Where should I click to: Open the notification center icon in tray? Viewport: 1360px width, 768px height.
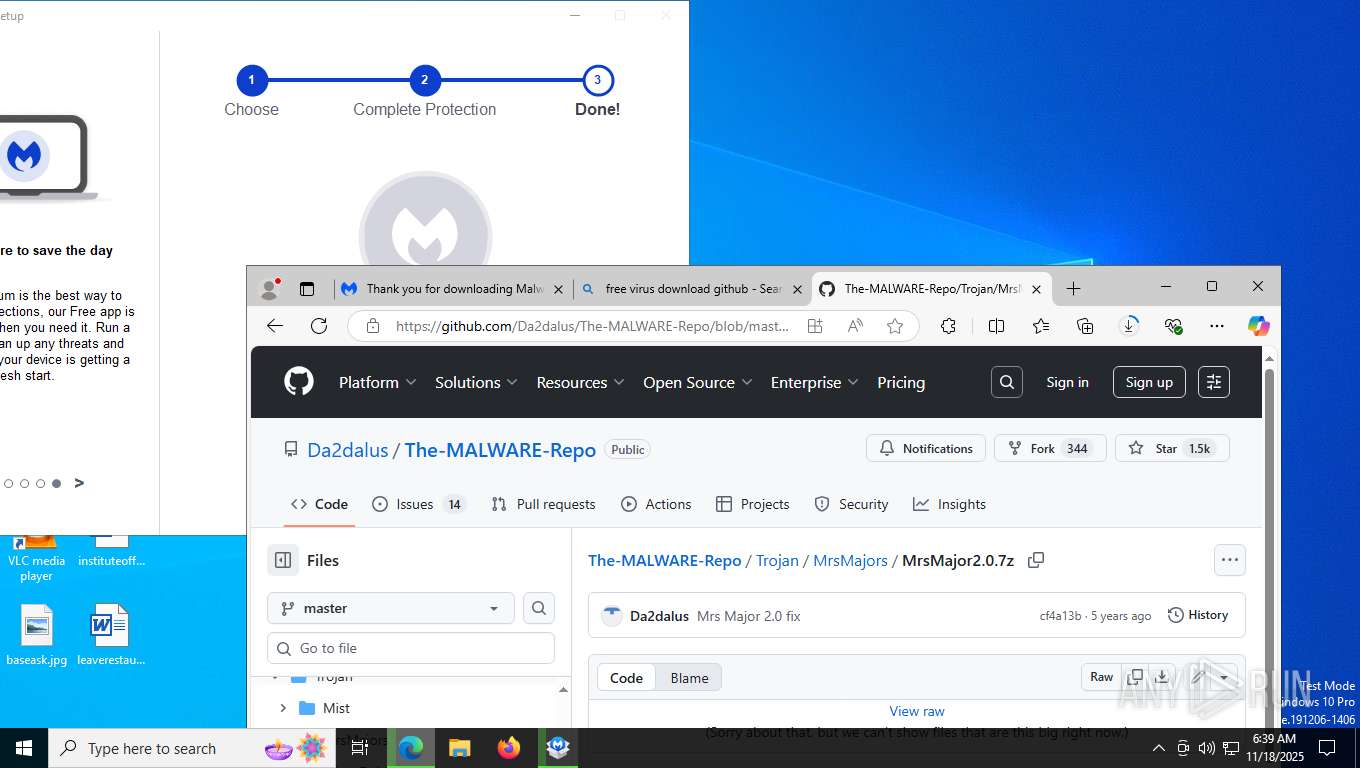tap(1328, 748)
